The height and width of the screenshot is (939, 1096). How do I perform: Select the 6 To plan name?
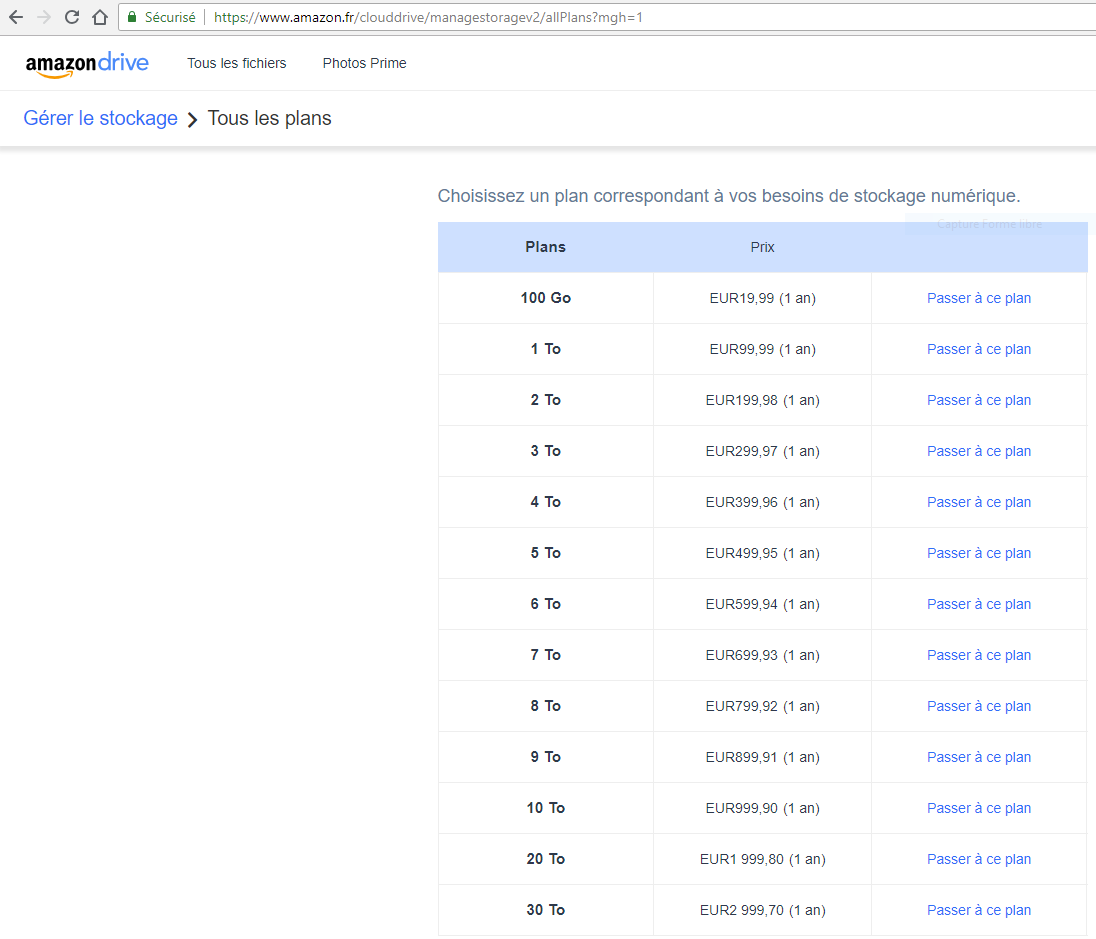point(545,604)
